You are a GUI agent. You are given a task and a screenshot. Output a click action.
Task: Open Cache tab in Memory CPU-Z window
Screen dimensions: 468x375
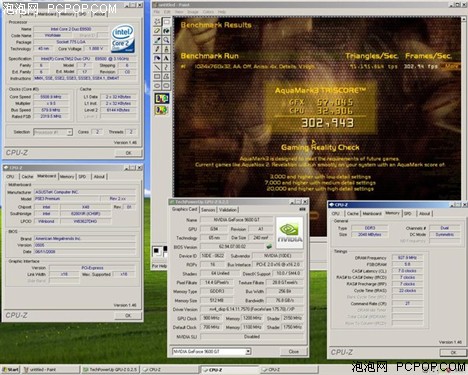(353, 213)
